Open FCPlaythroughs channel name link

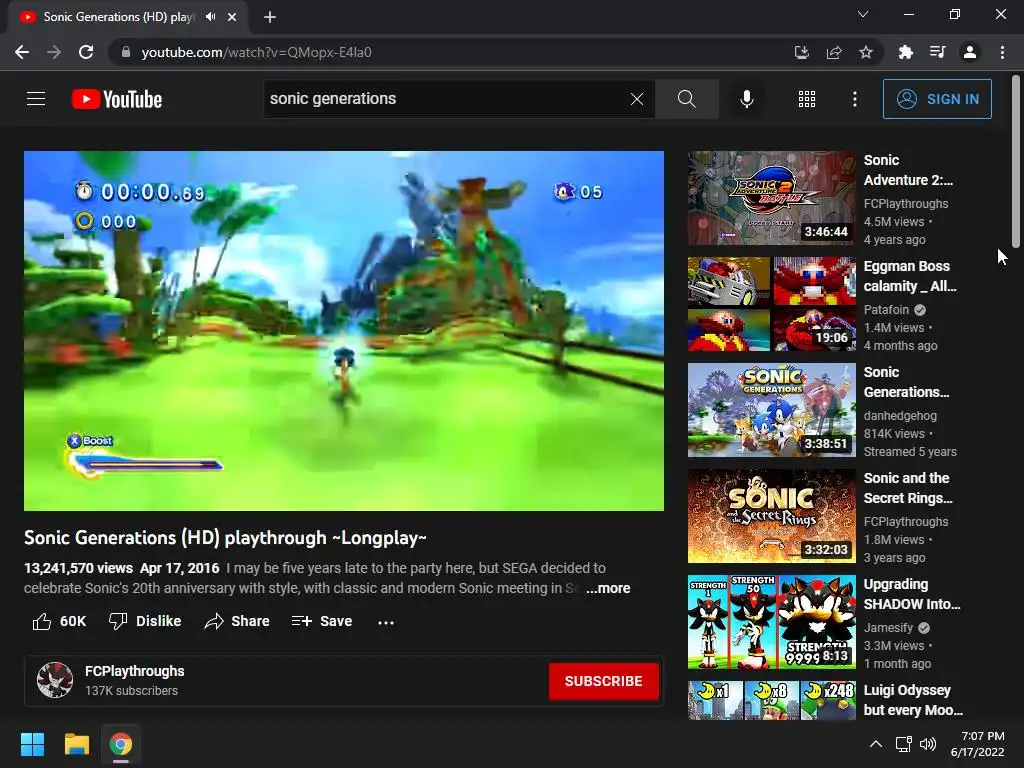pyautogui.click(x=135, y=671)
